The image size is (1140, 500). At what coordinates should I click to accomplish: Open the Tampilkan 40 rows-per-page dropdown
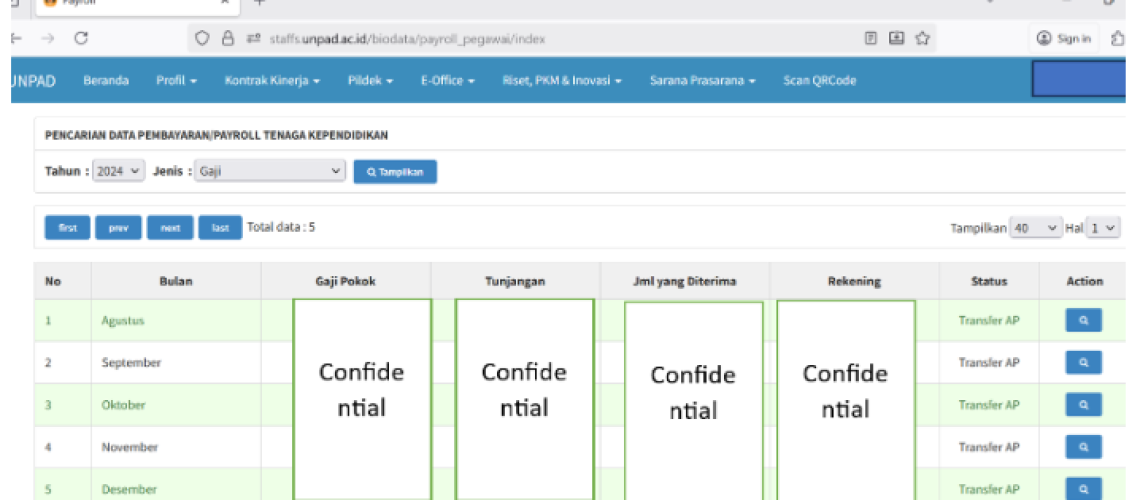[x=1036, y=227]
